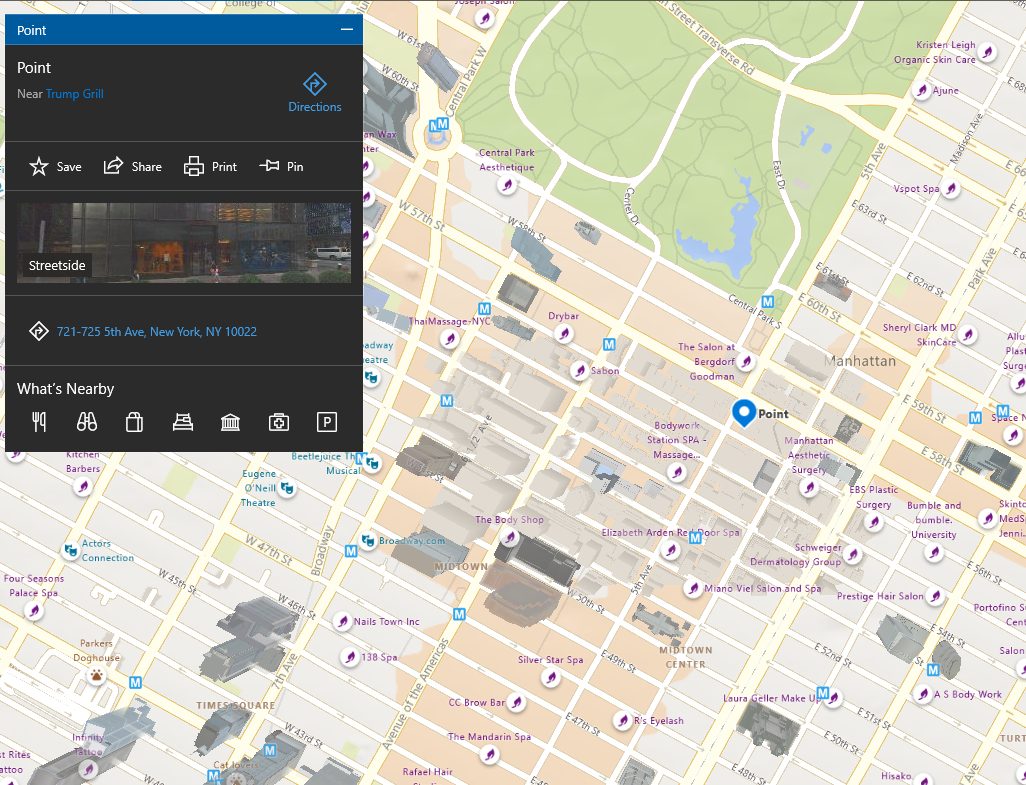Image resolution: width=1026 pixels, height=785 pixels.
Task: Select the Actors Connection theatre marker
Action: coord(71,550)
